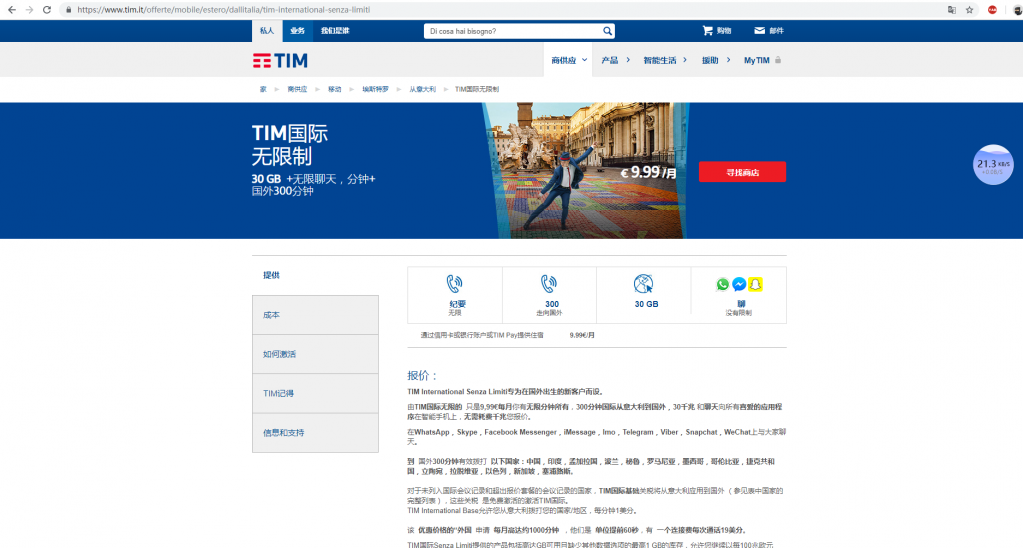1023x548 pixels.
Task: Click the dancing man banner image
Action: [x=586, y=170]
